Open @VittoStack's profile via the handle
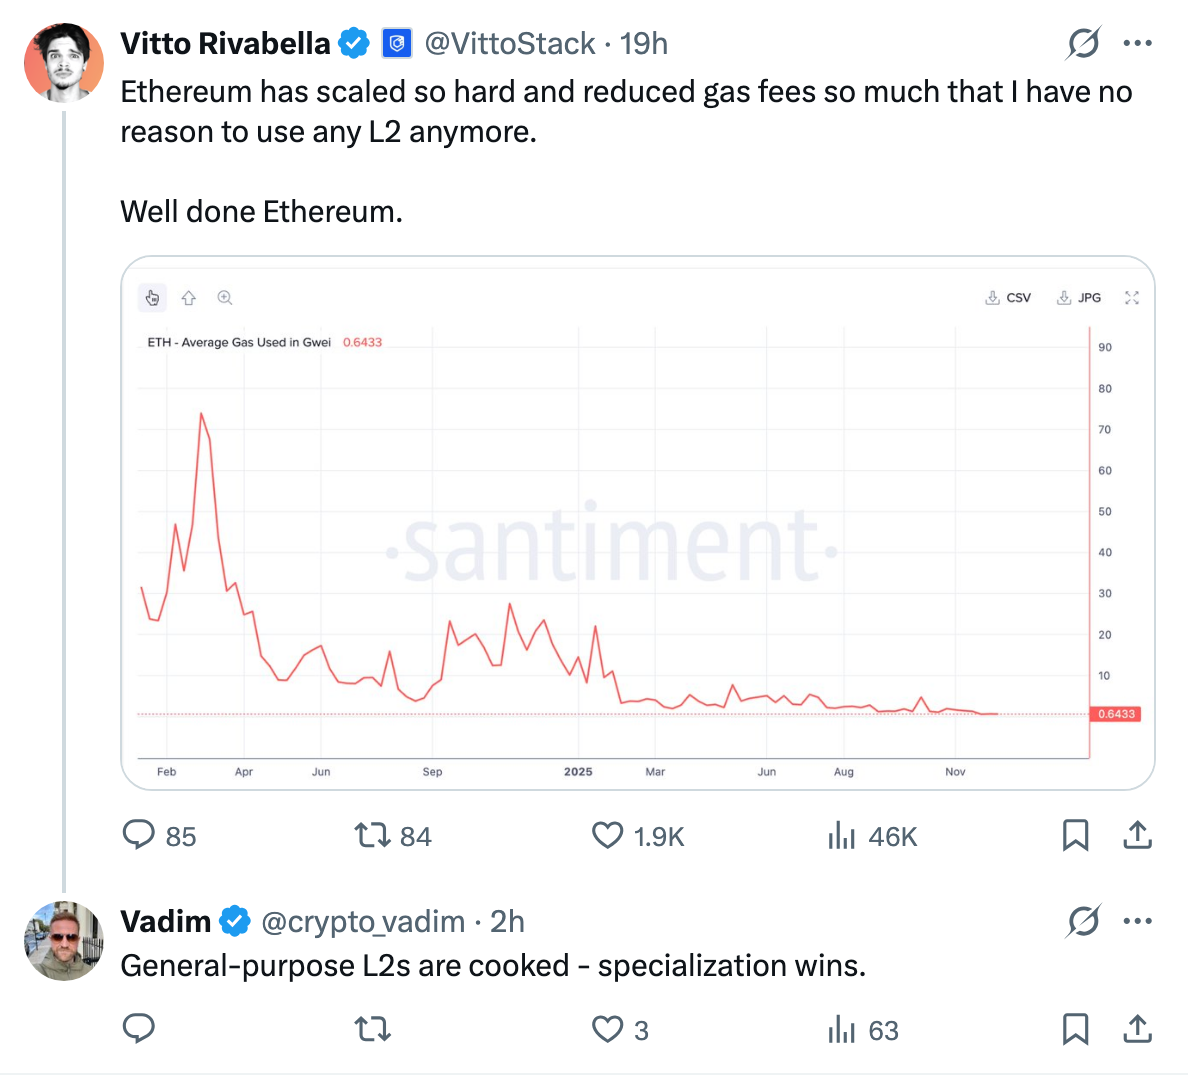The width and height of the screenshot is (1188, 1077). coord(510,43)
